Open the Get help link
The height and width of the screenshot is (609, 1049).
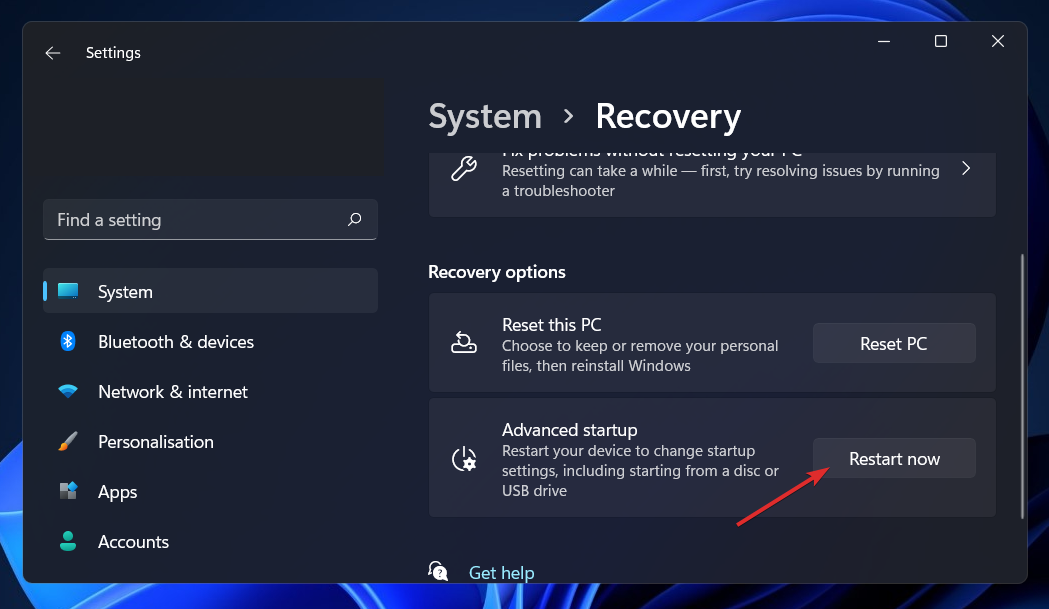pyautogui.click(x=501, y=573)
